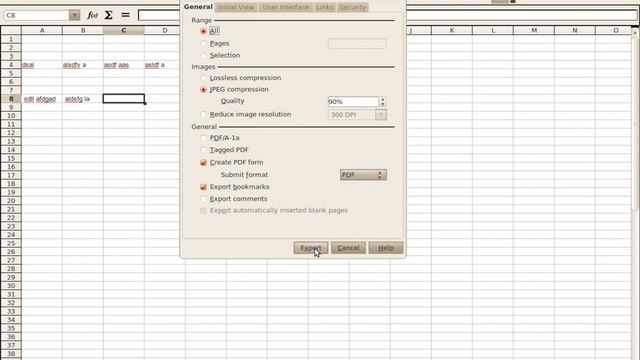
Task: Switch to the Security tab
Action: 353,7
